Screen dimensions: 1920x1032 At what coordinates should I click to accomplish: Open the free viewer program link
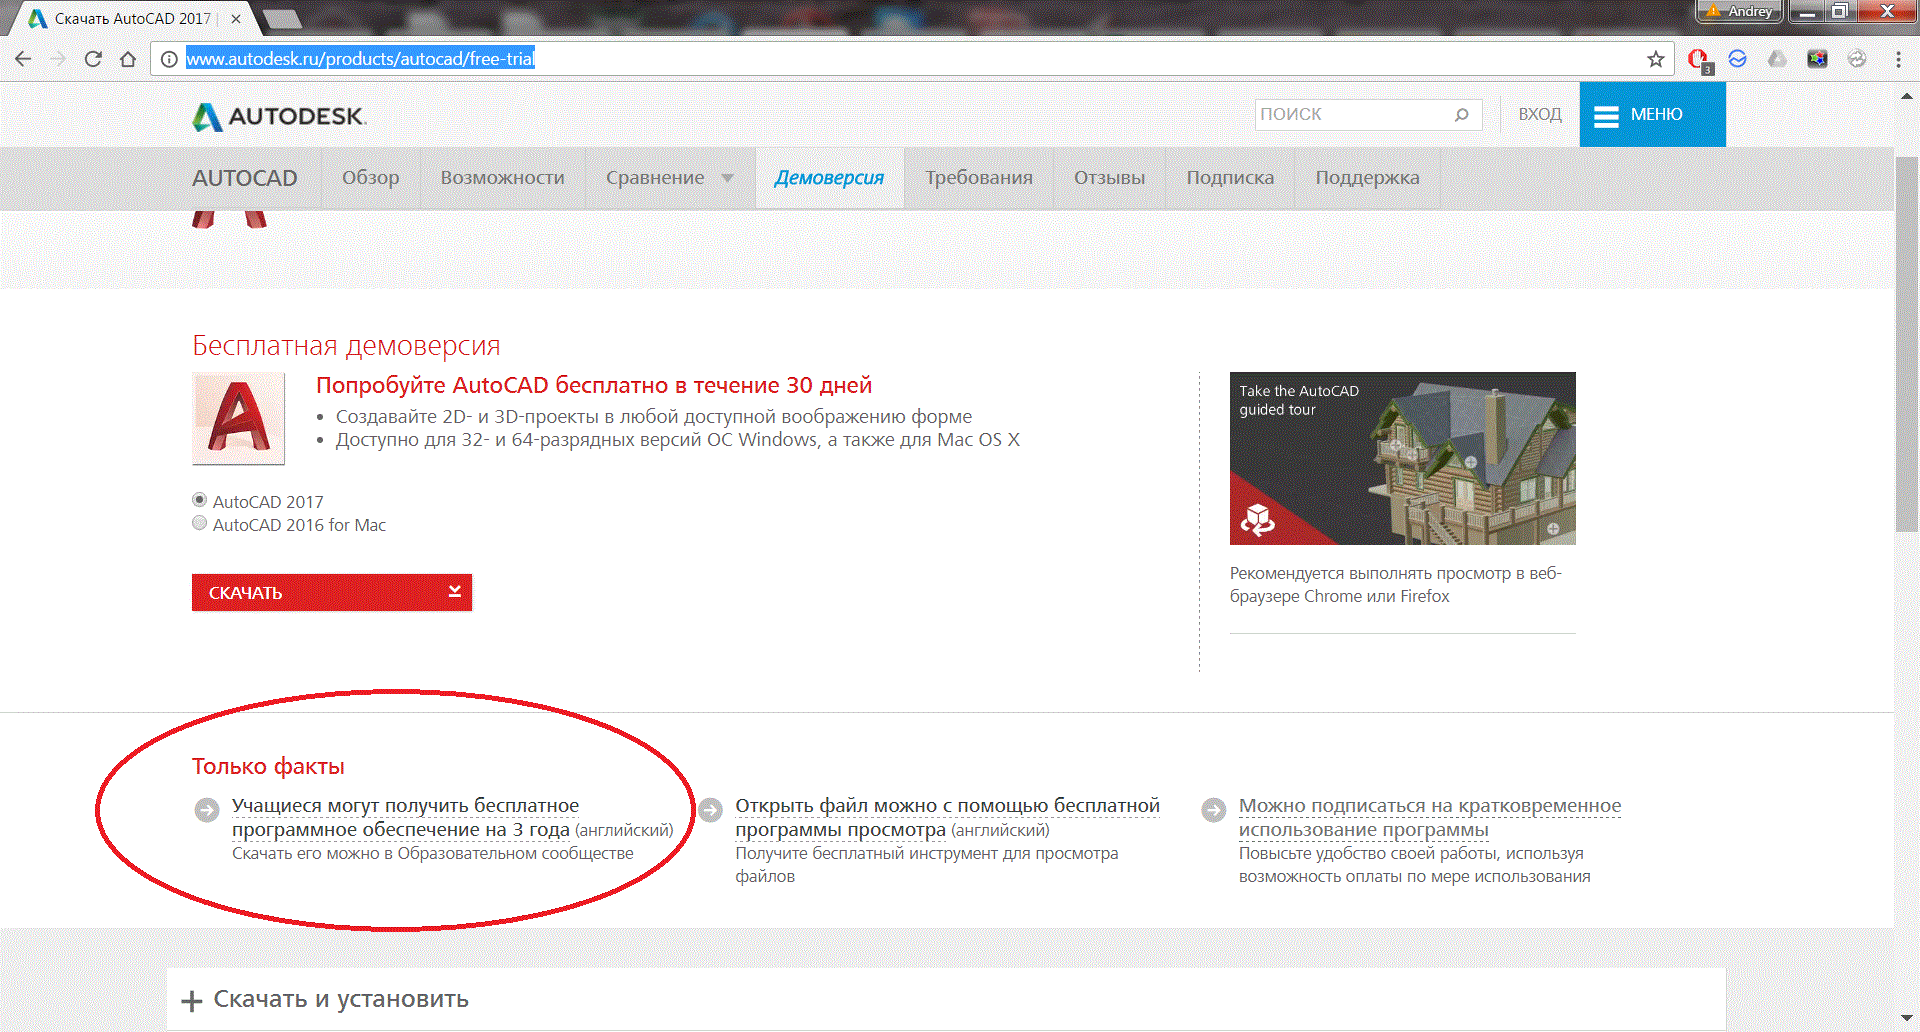click(947, 818)
